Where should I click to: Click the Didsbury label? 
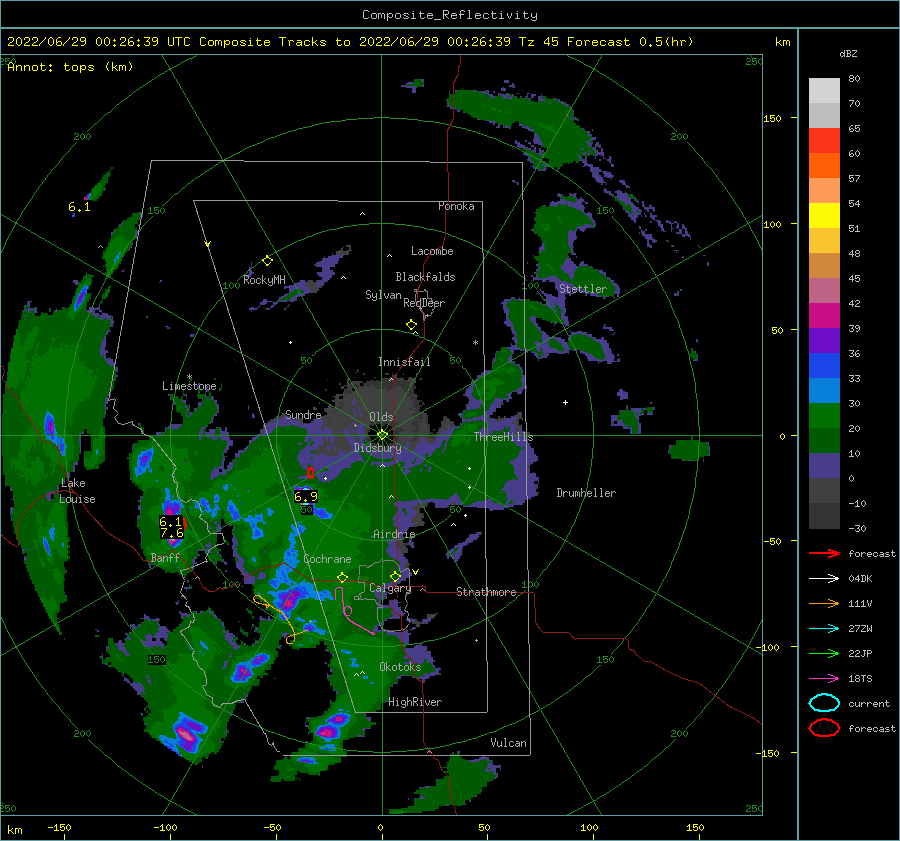pyautogui.click(x=378, y=448)
